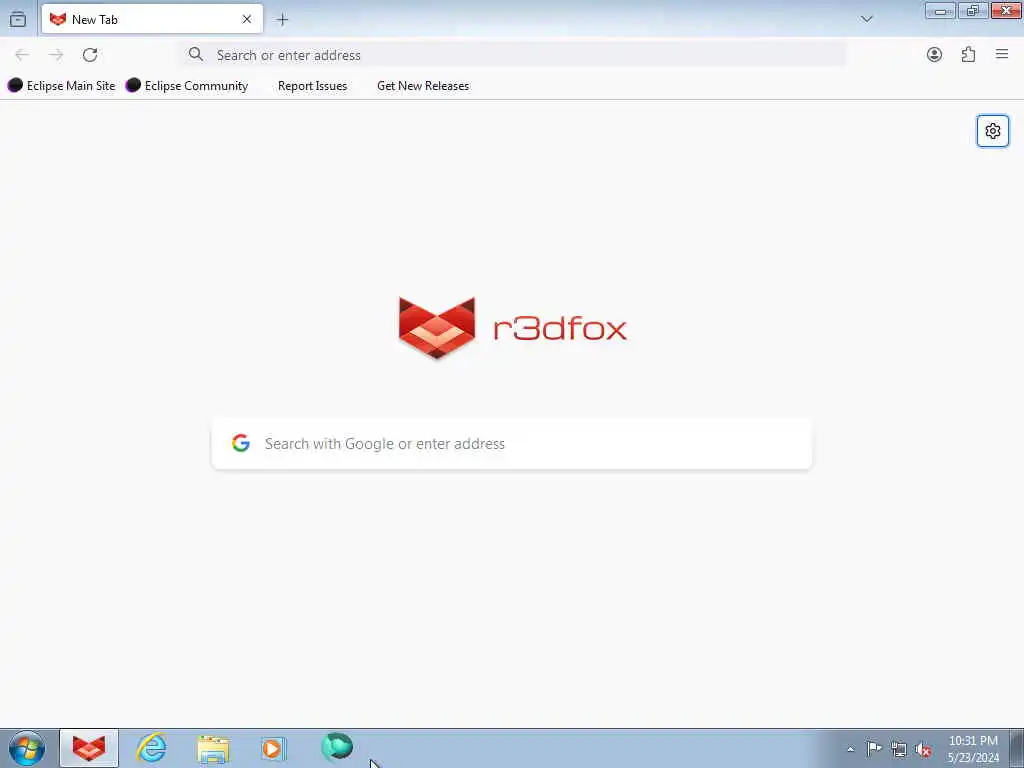Open Get New Releases bookmark
The height and width of the screenshot is (768, 1024).
coord(423,86)
